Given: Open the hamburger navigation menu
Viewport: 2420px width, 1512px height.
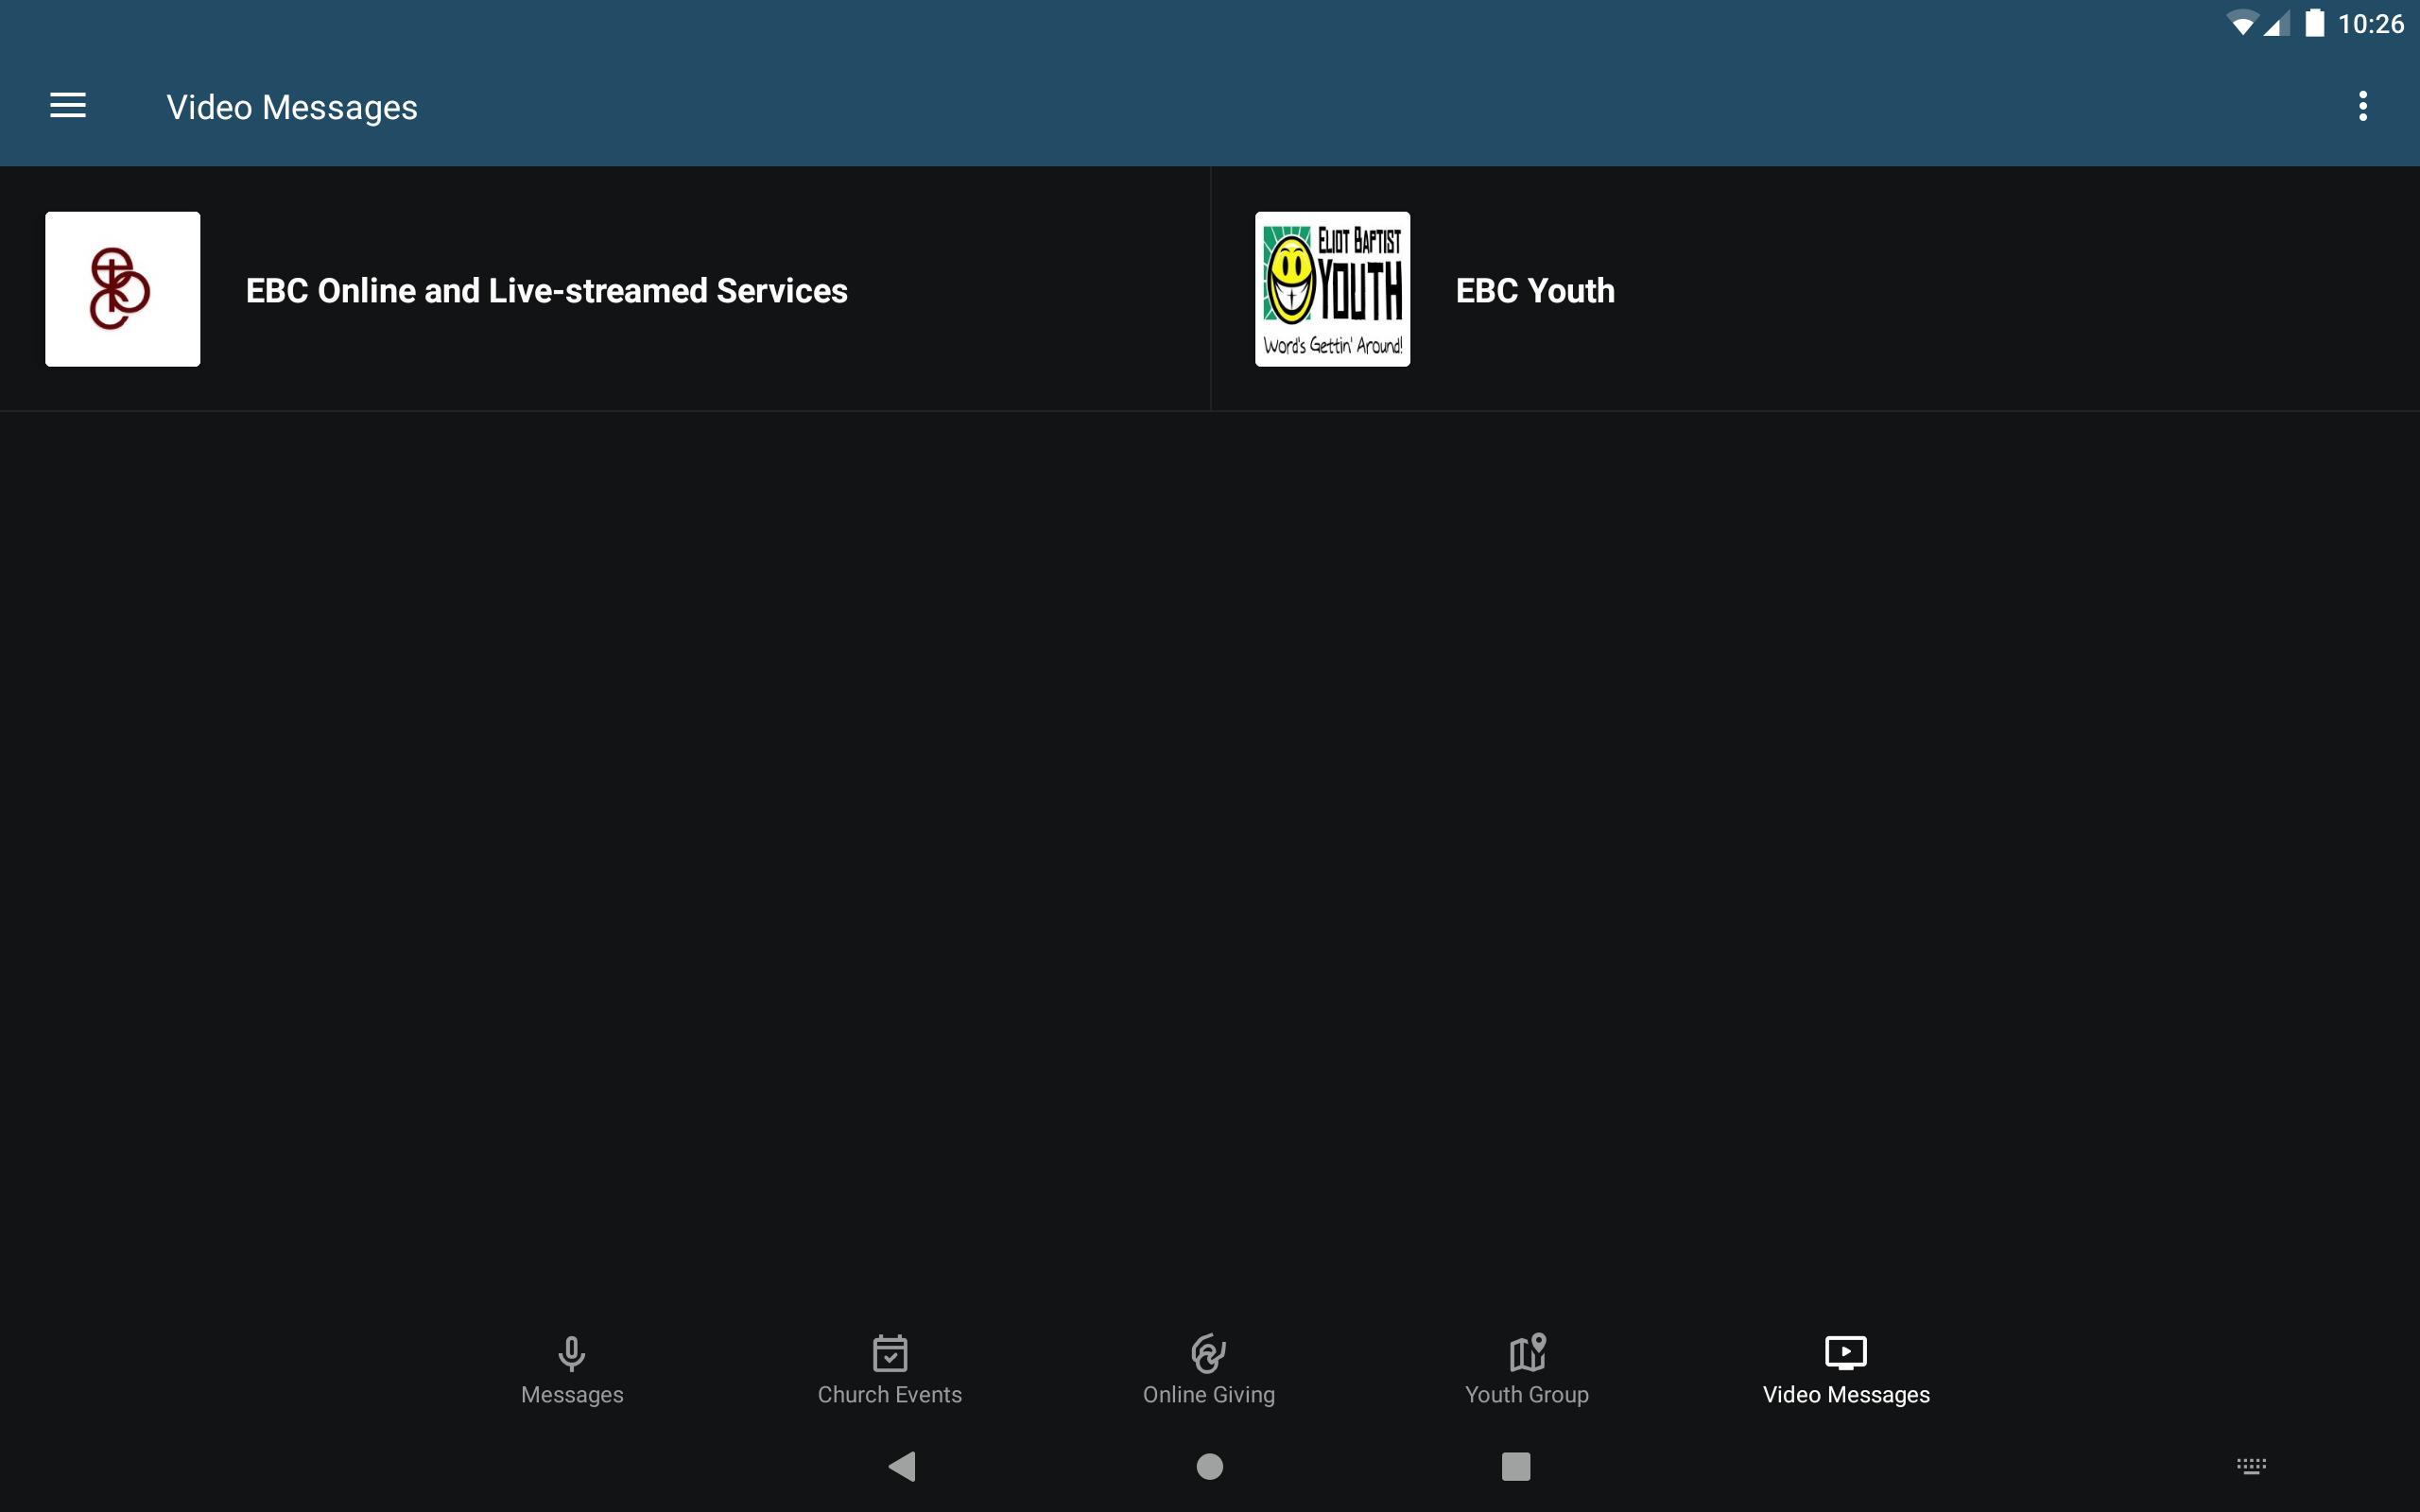Looking at the screenshot, I should tap(68, 106).
